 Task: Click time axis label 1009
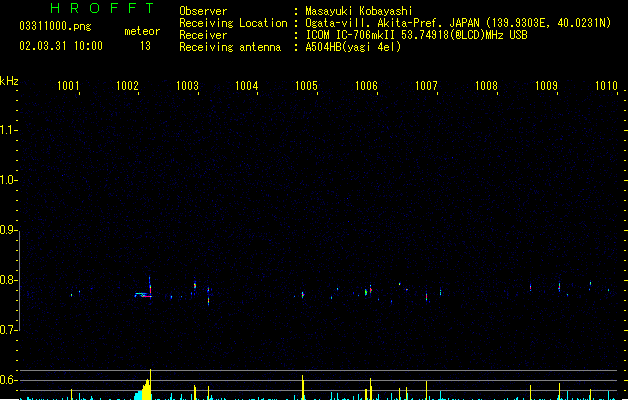[x=546, y=85]
